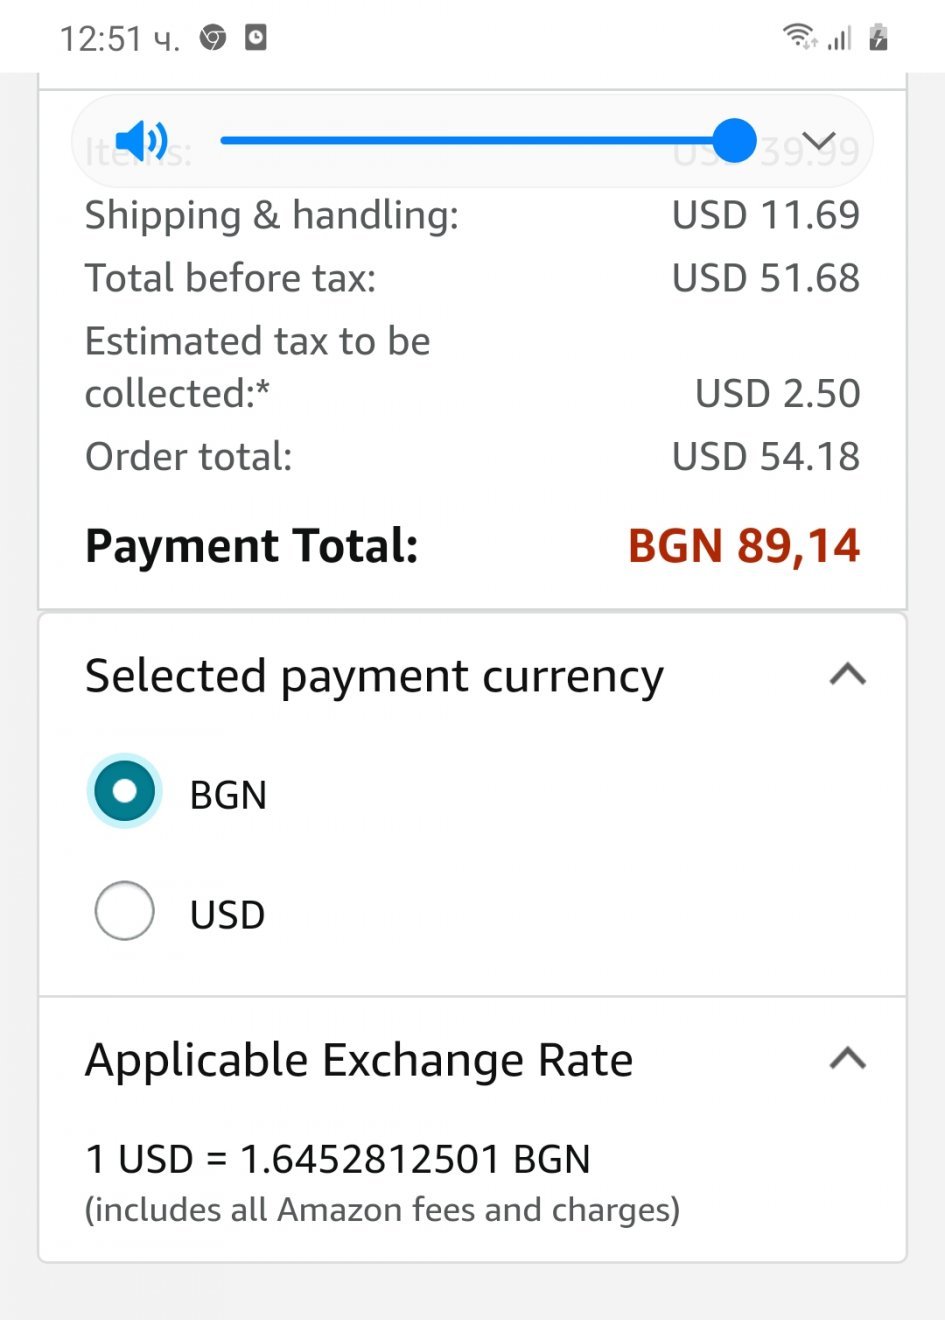
Task: Tap the BGN 89,14 payment total amount
Action: point(743,546)
